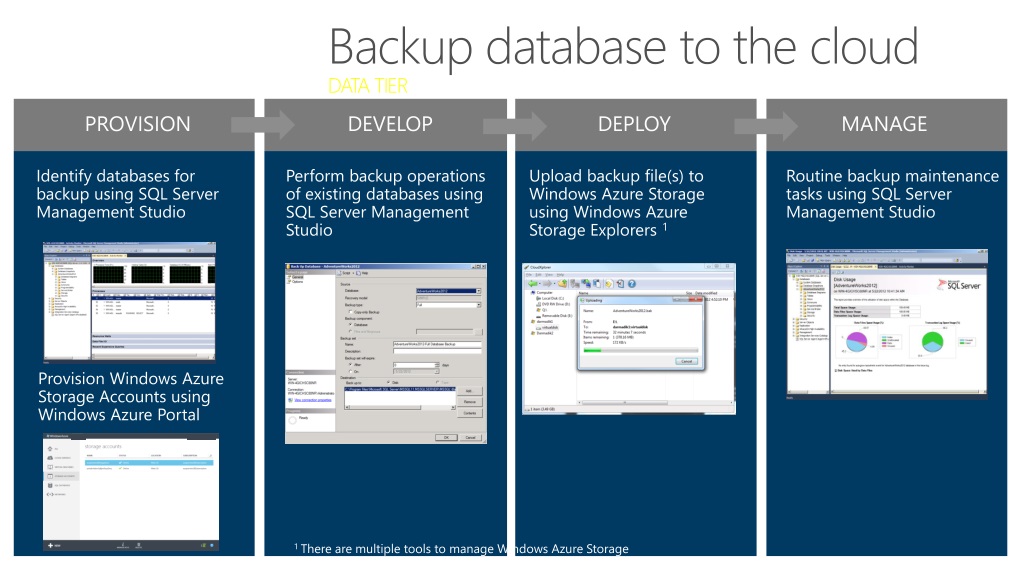Select the Database backup component radio button

351,324
